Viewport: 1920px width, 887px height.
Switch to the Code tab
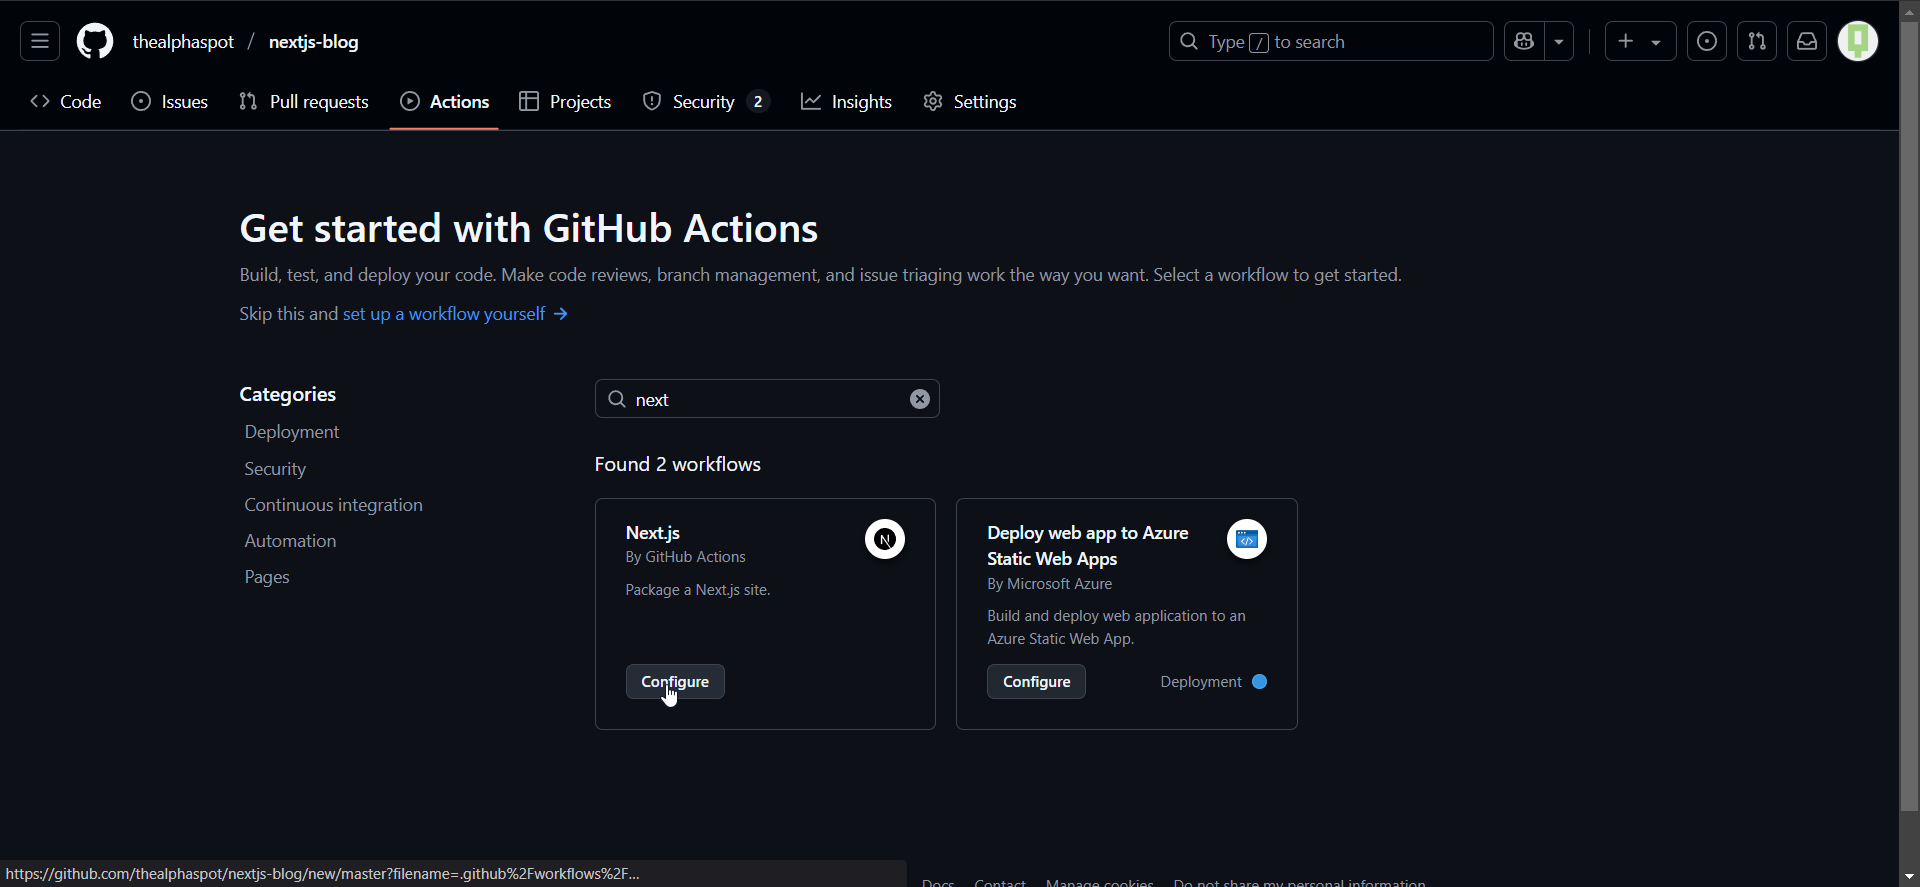coord(66,101)
